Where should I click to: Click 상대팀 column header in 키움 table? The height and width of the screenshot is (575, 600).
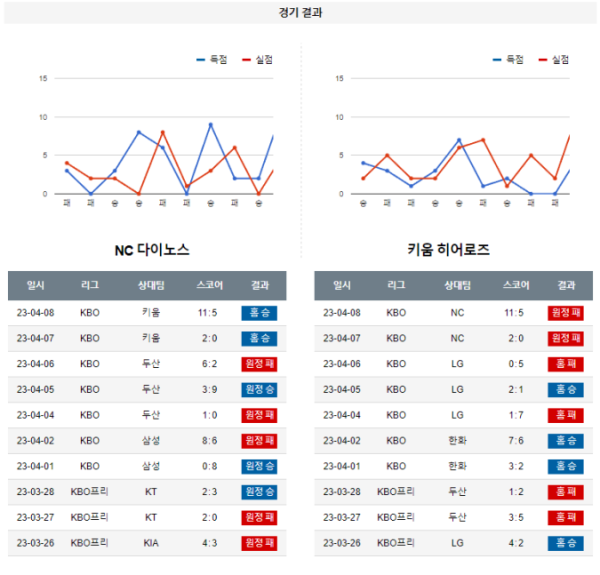(458, 285)
